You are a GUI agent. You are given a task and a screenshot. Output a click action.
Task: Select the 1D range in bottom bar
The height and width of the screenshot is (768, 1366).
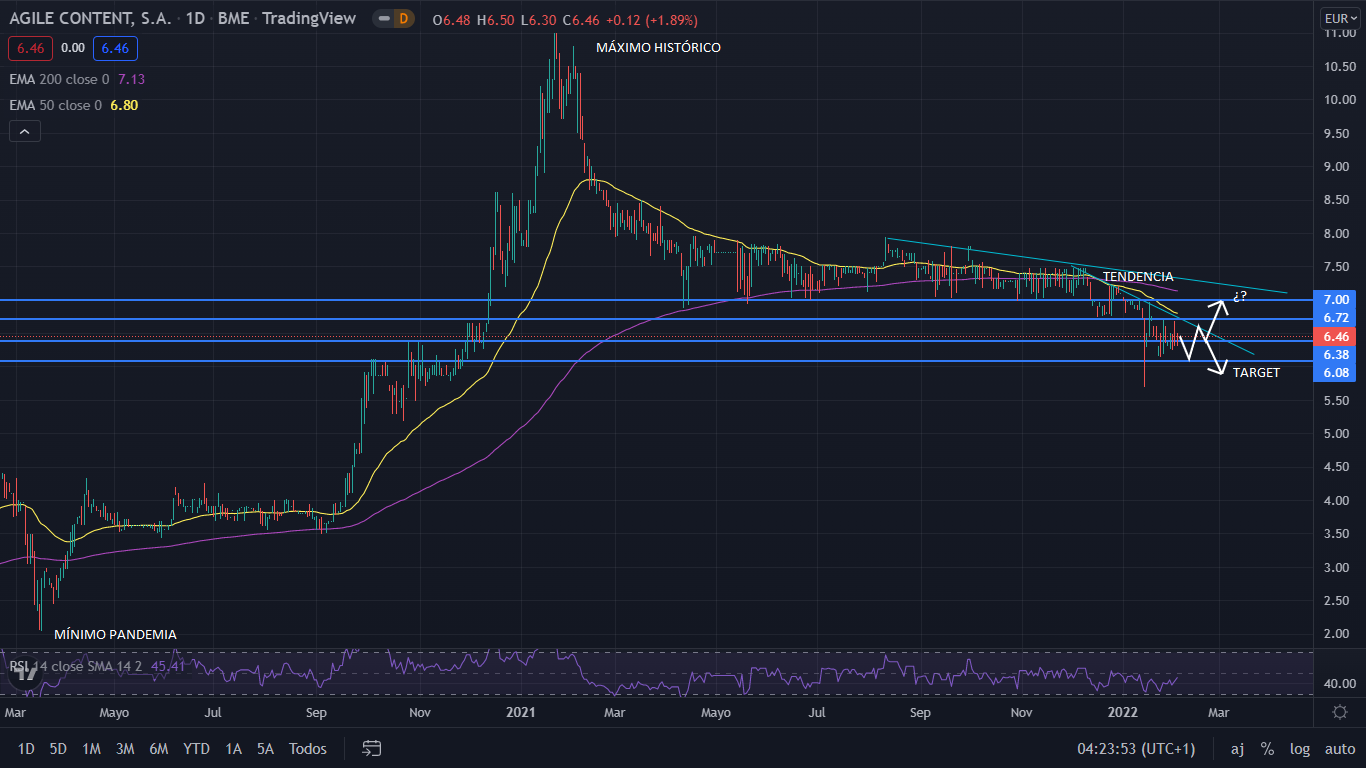tap(26, 749)
